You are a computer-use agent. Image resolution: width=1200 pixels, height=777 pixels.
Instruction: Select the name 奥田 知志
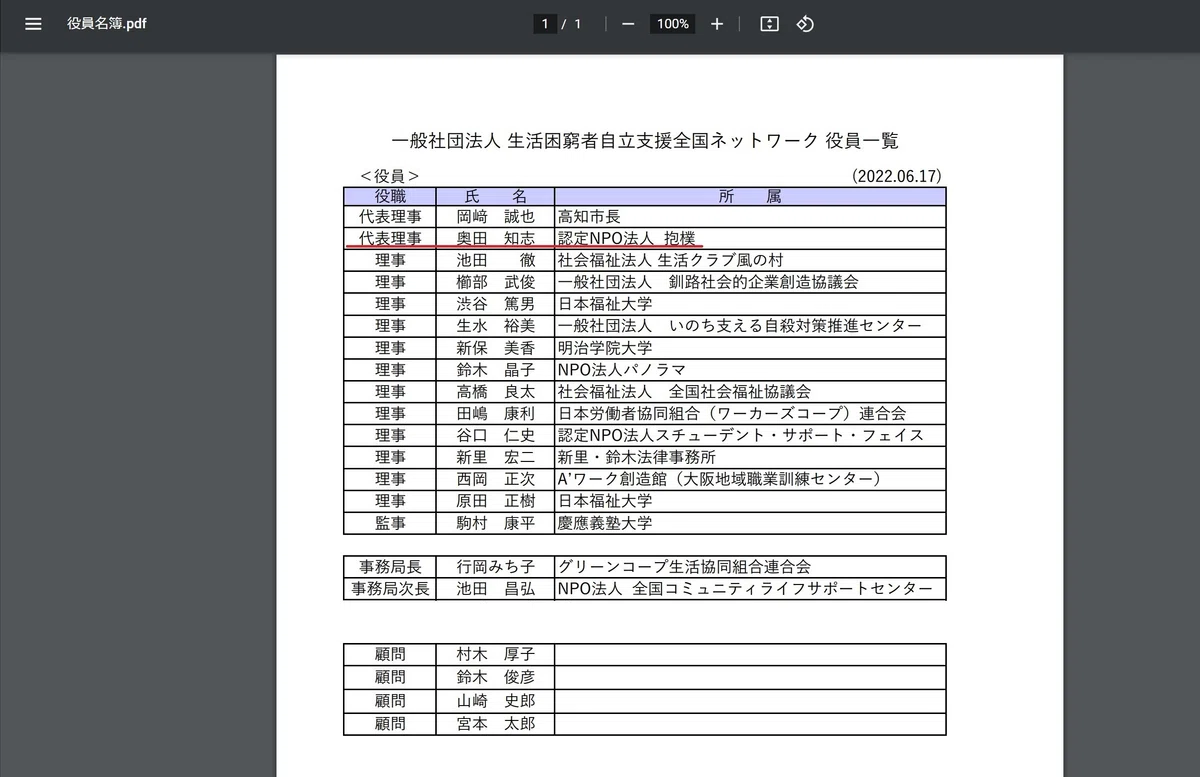tap(495, 238)
